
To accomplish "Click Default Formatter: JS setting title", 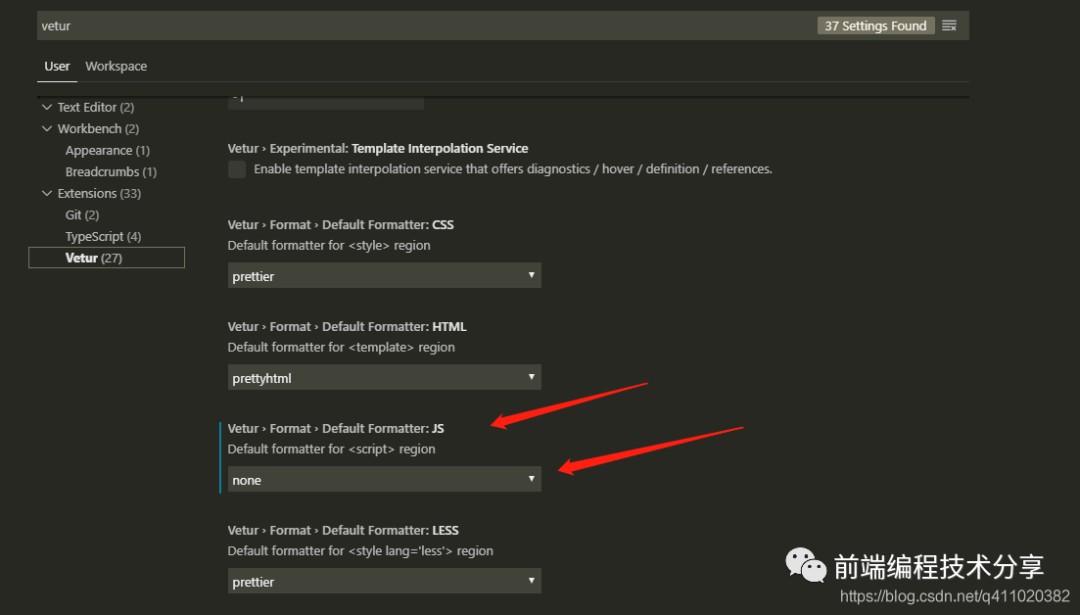I will coord(336,428).
